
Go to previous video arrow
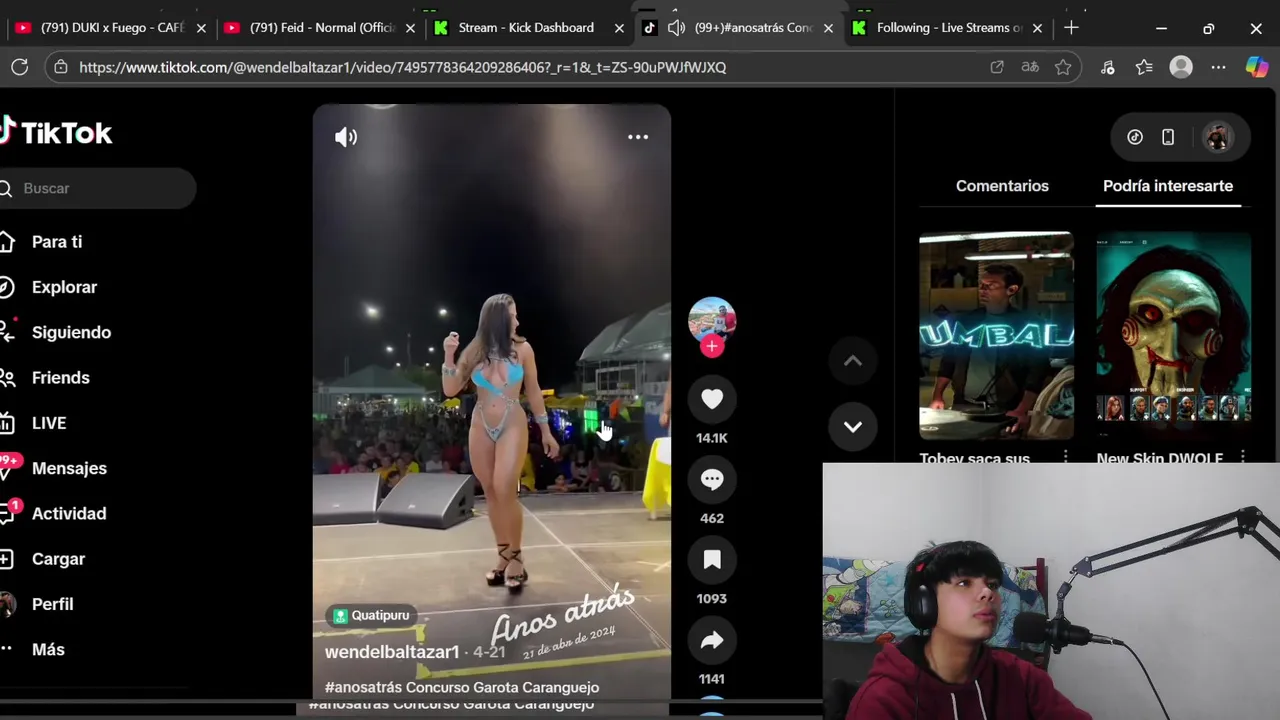(x=853, y=361)
